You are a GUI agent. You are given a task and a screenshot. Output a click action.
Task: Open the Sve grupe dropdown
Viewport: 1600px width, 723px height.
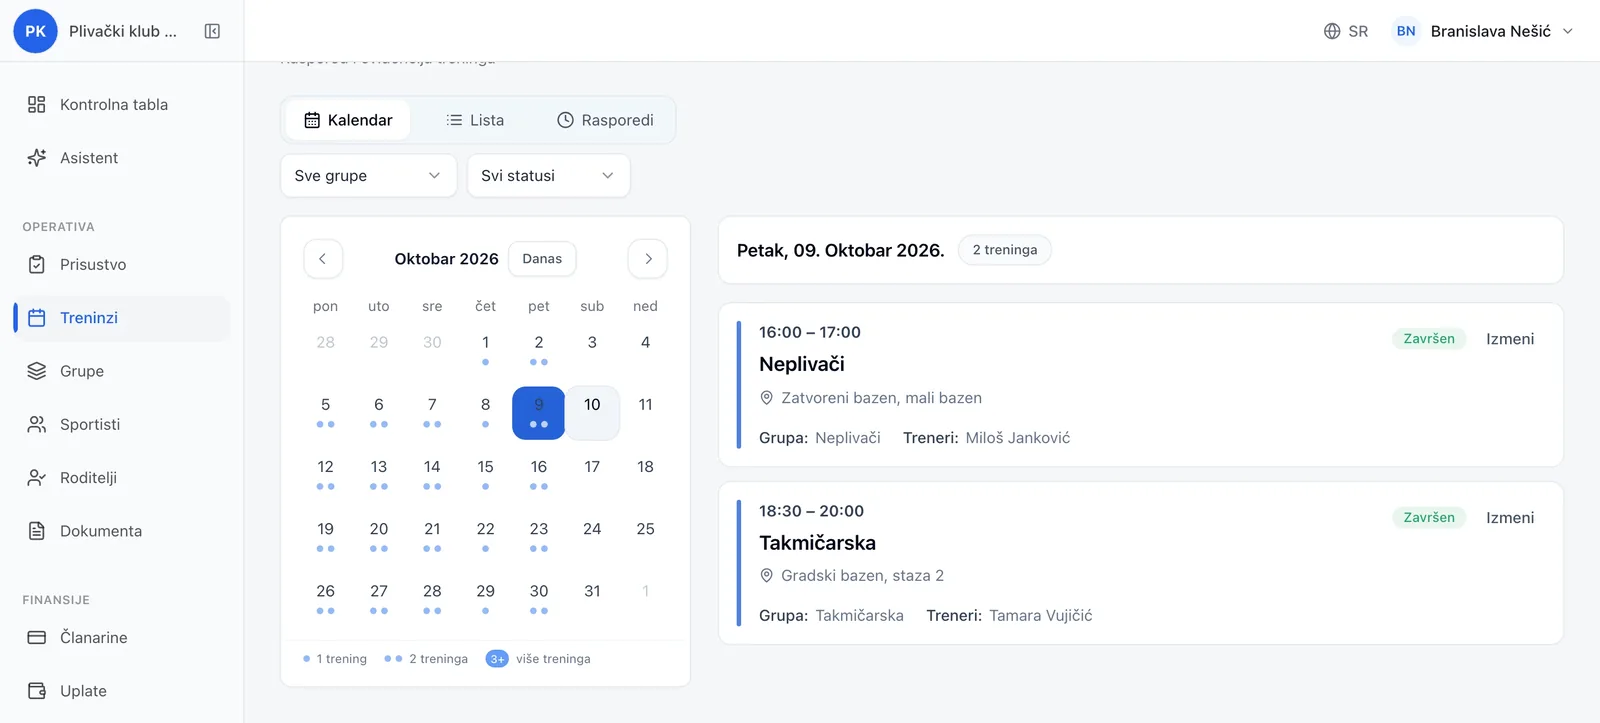click(x=368, y=176)
